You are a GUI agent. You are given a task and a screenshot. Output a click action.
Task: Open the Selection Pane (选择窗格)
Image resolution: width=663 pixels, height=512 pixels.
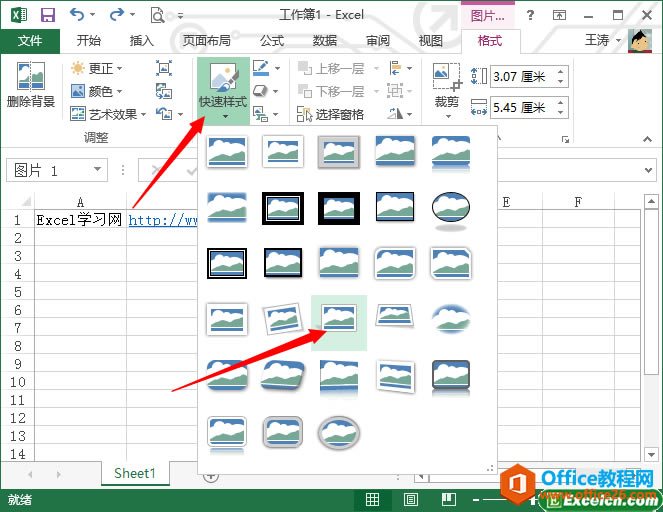click(330, 114)
